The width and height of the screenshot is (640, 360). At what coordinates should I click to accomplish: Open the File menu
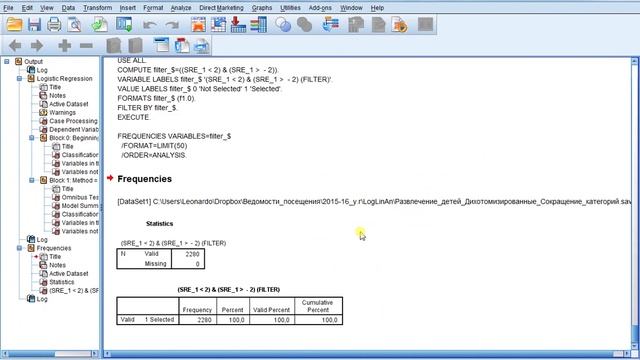(8, 8)
